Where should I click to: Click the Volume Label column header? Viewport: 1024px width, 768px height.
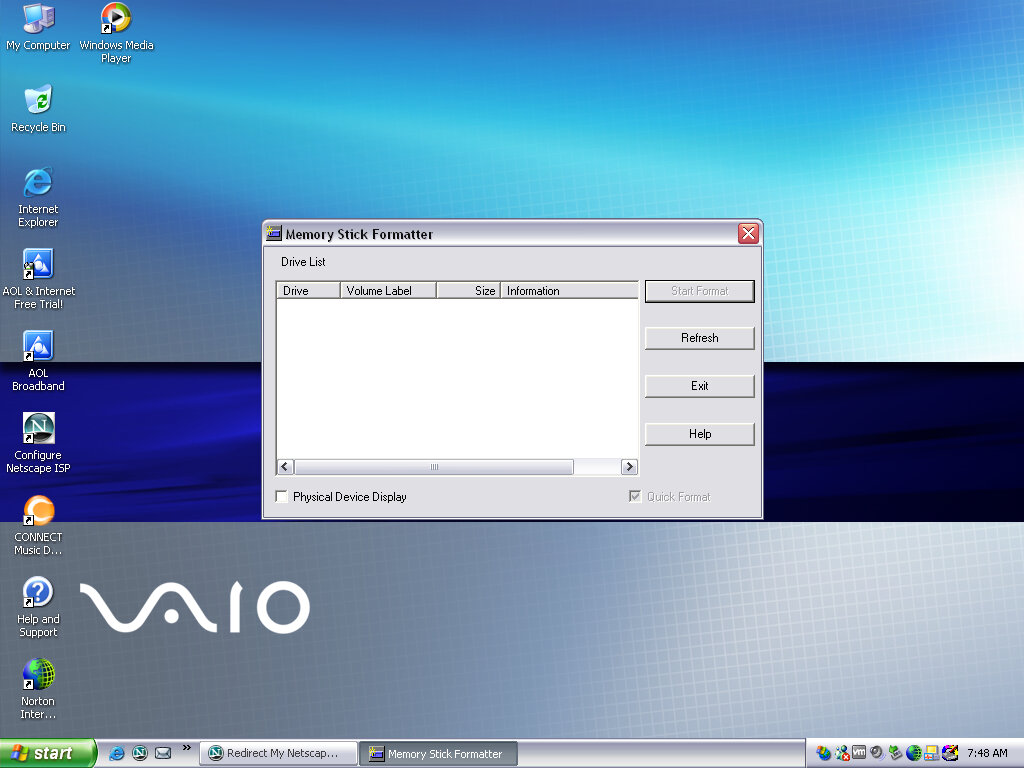388,291
